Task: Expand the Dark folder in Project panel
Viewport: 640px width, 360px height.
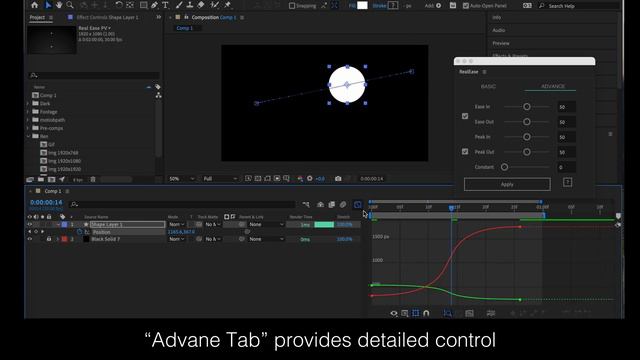Action: (x=29, y=104)
